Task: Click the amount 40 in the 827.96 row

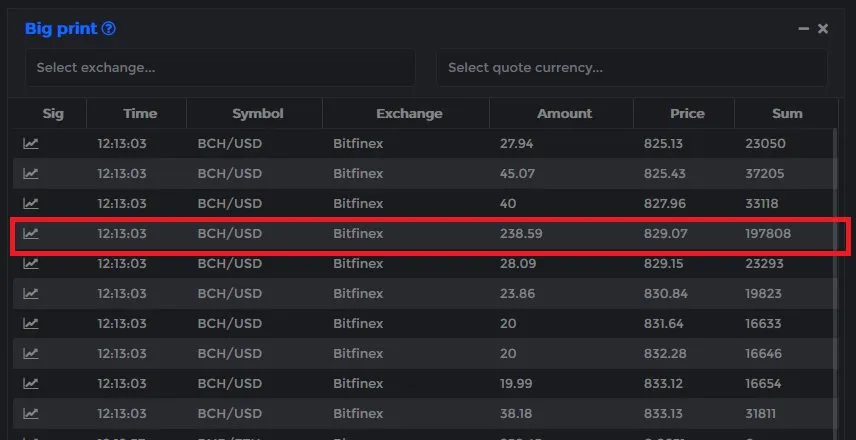Action: coord(508,204)
